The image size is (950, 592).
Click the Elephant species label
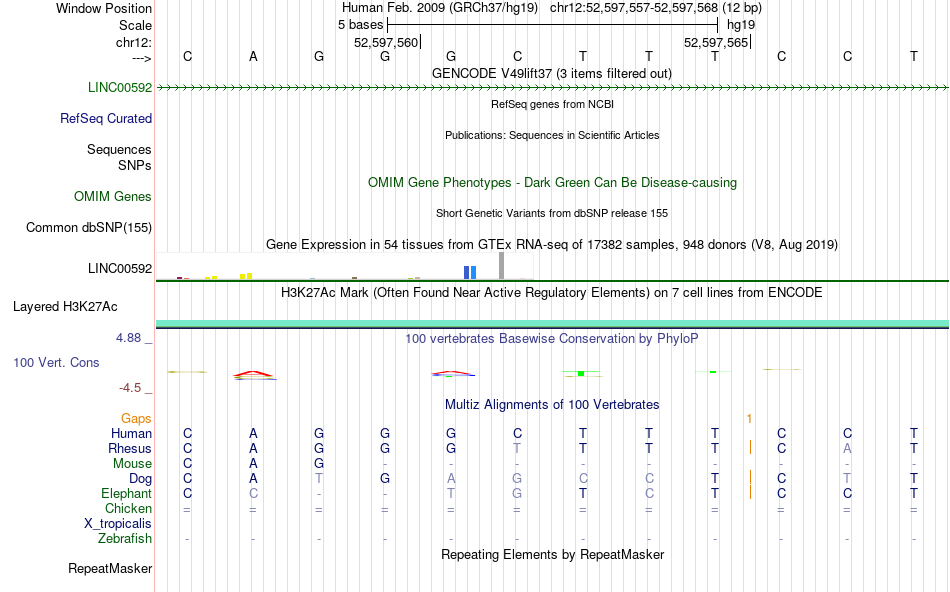(x=126, y=493)
